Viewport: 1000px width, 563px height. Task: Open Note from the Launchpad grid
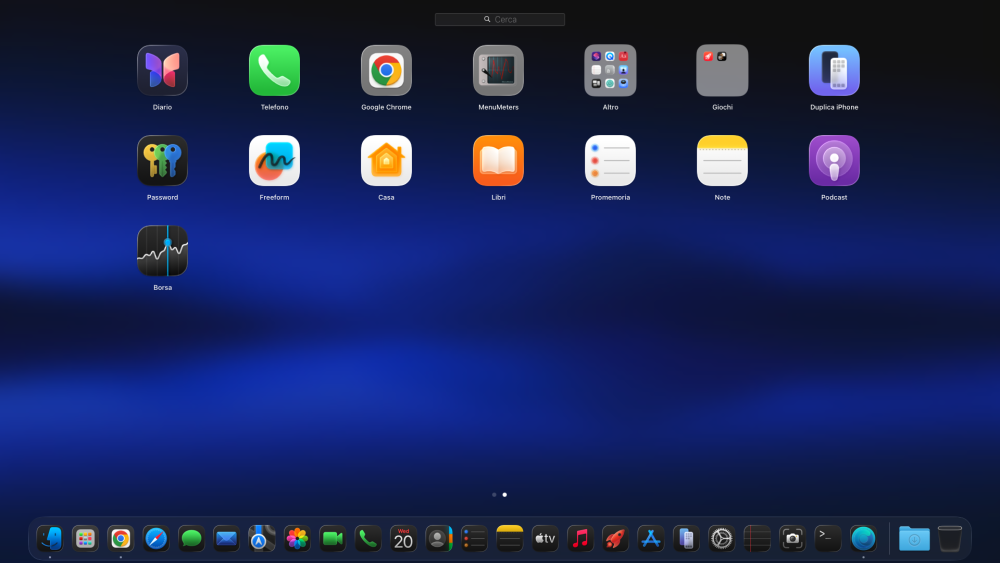pos(722,161)
